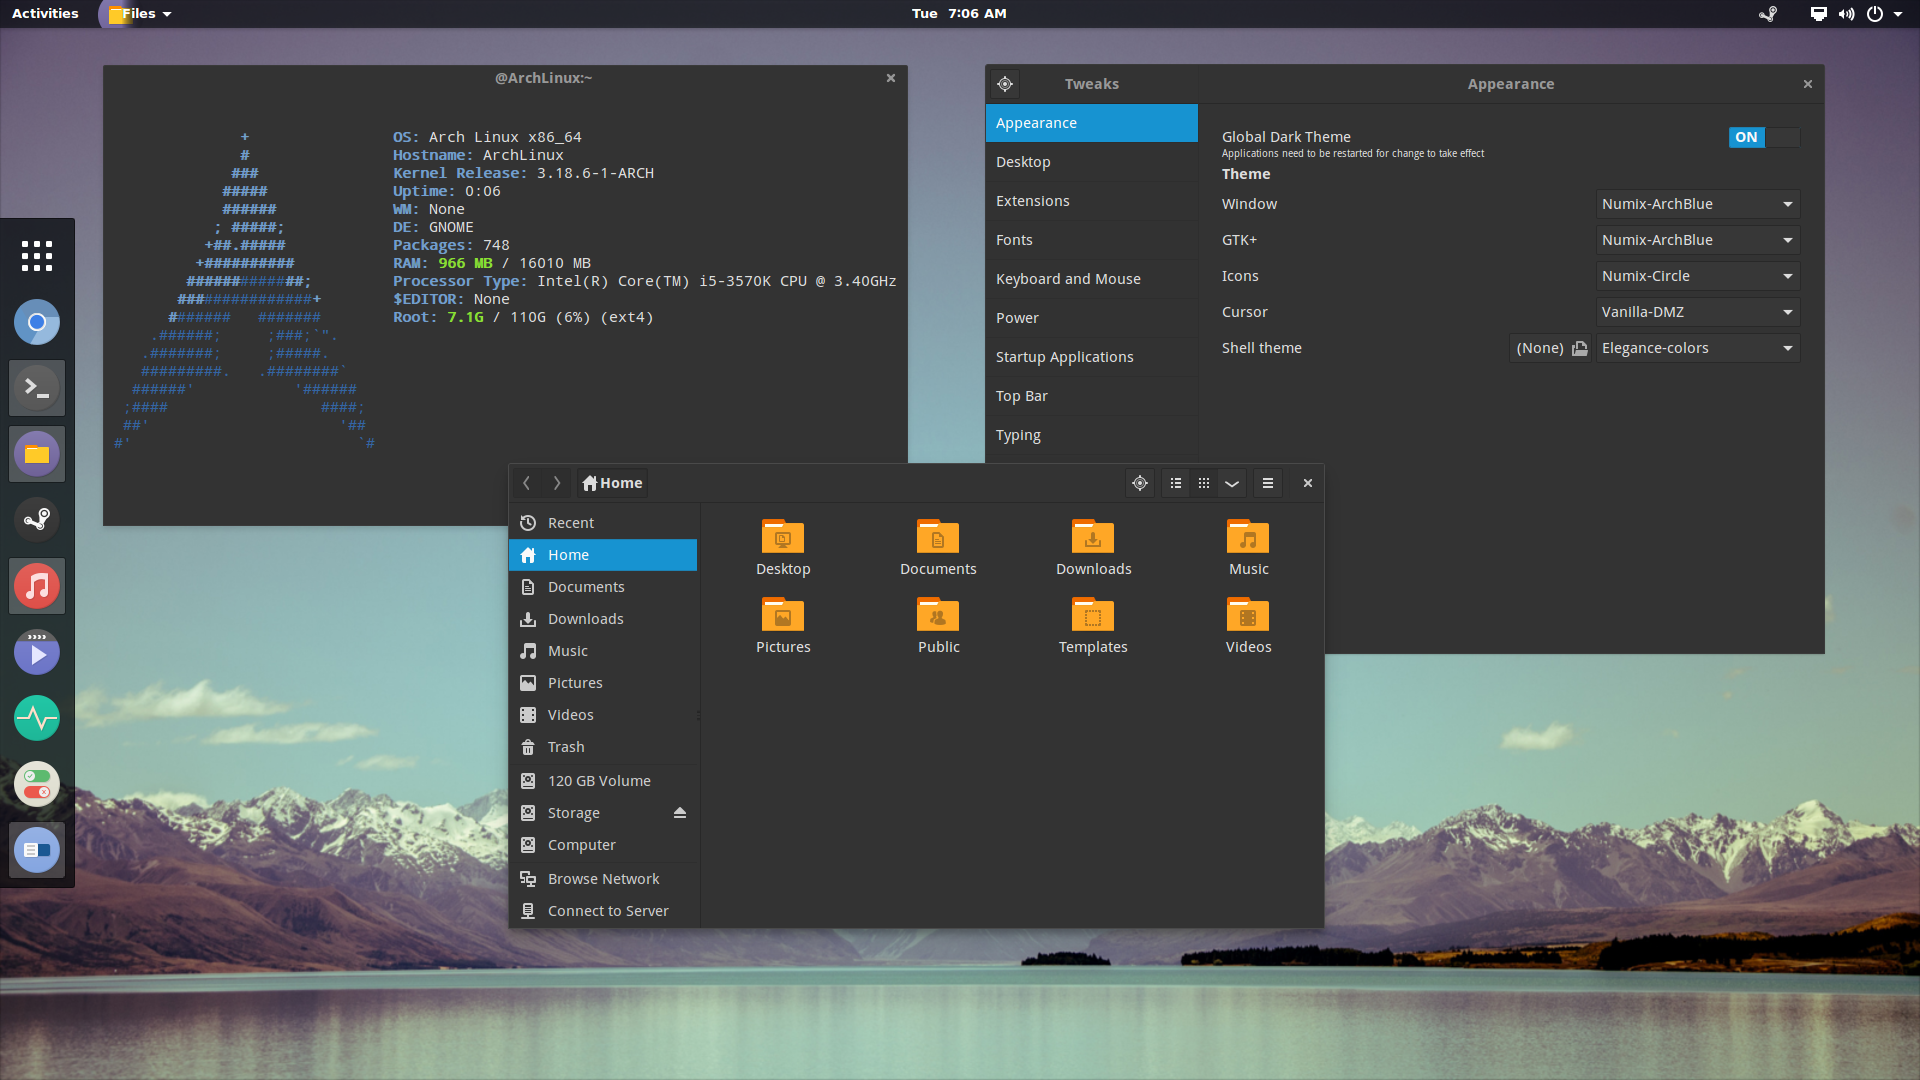Viewport: 1920px width, 1080px height.
Task: Open Startup Applications in Tweaks
Action: point(1064,356)
